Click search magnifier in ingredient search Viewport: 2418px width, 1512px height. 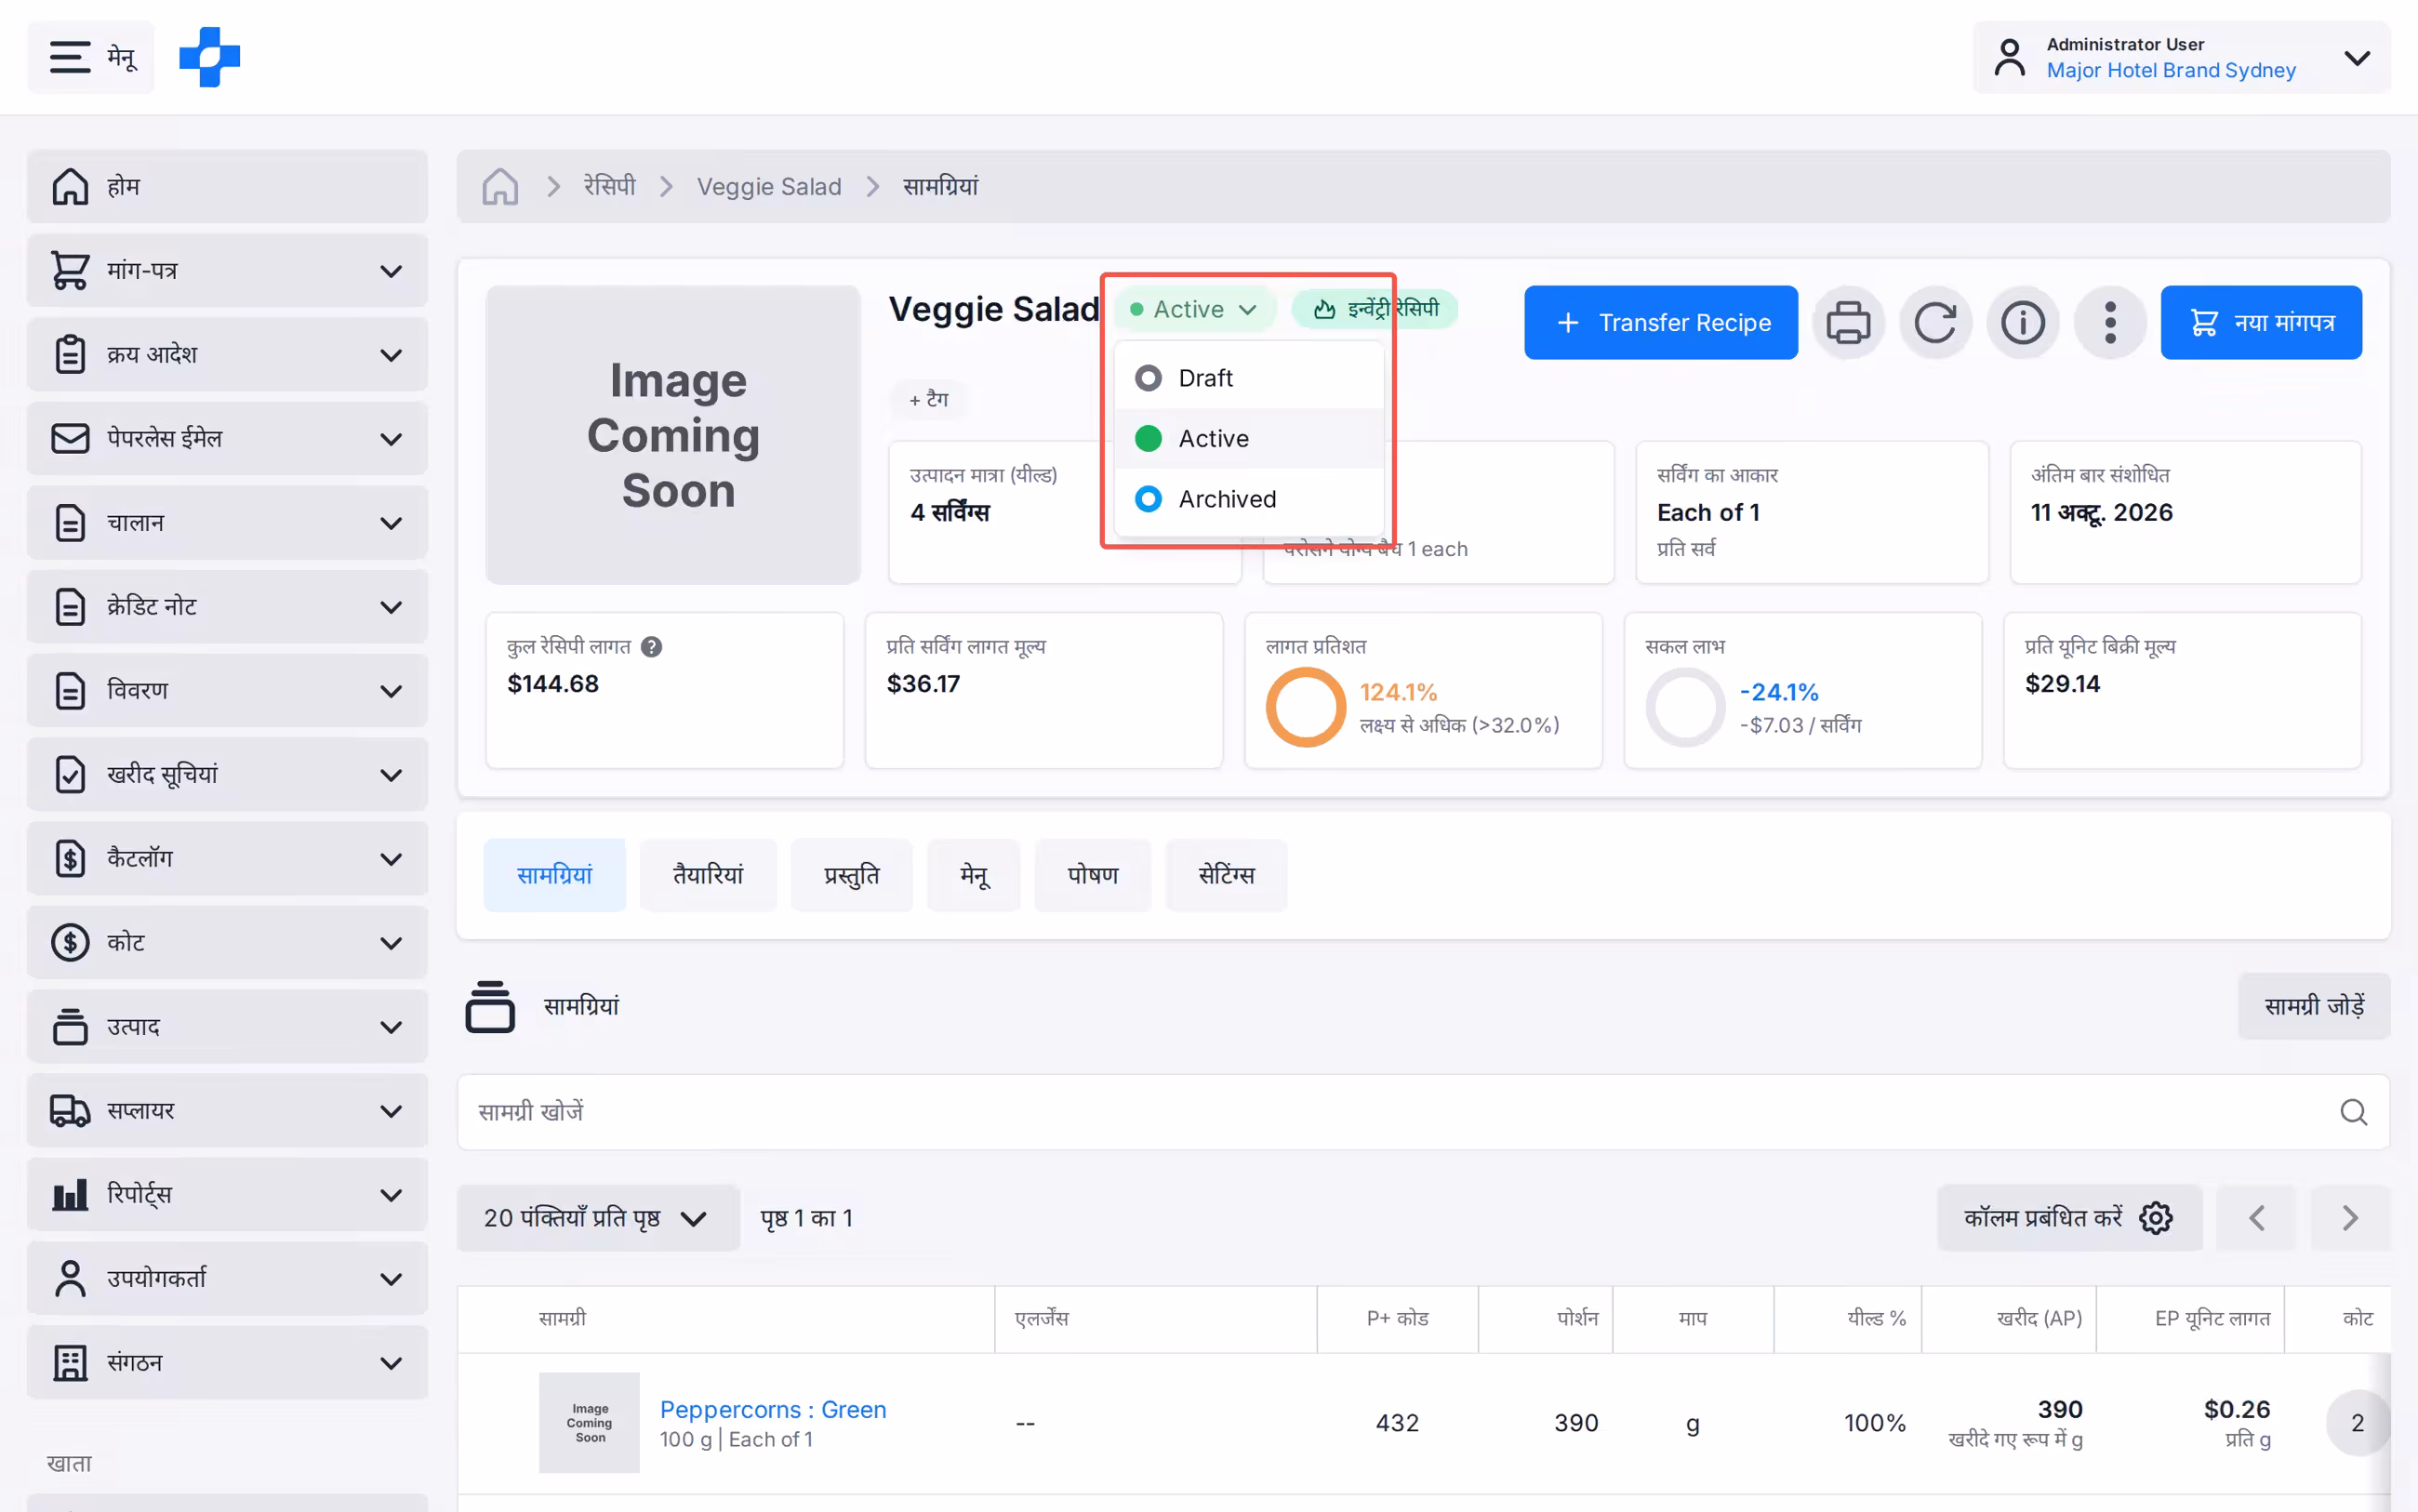coord(2353,1112)
